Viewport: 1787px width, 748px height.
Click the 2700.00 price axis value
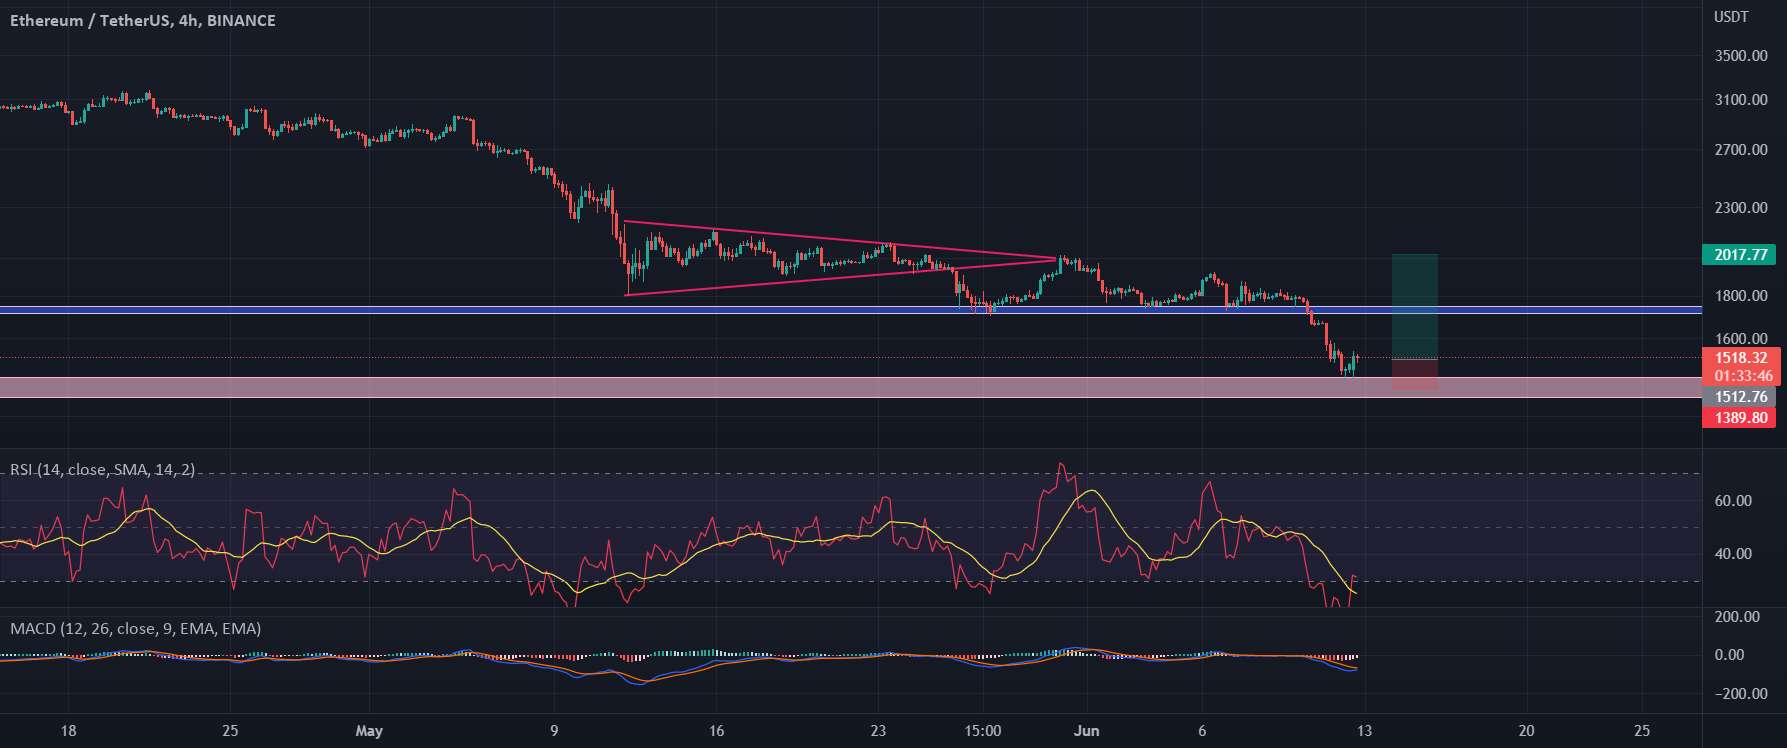click(1740, 150)
